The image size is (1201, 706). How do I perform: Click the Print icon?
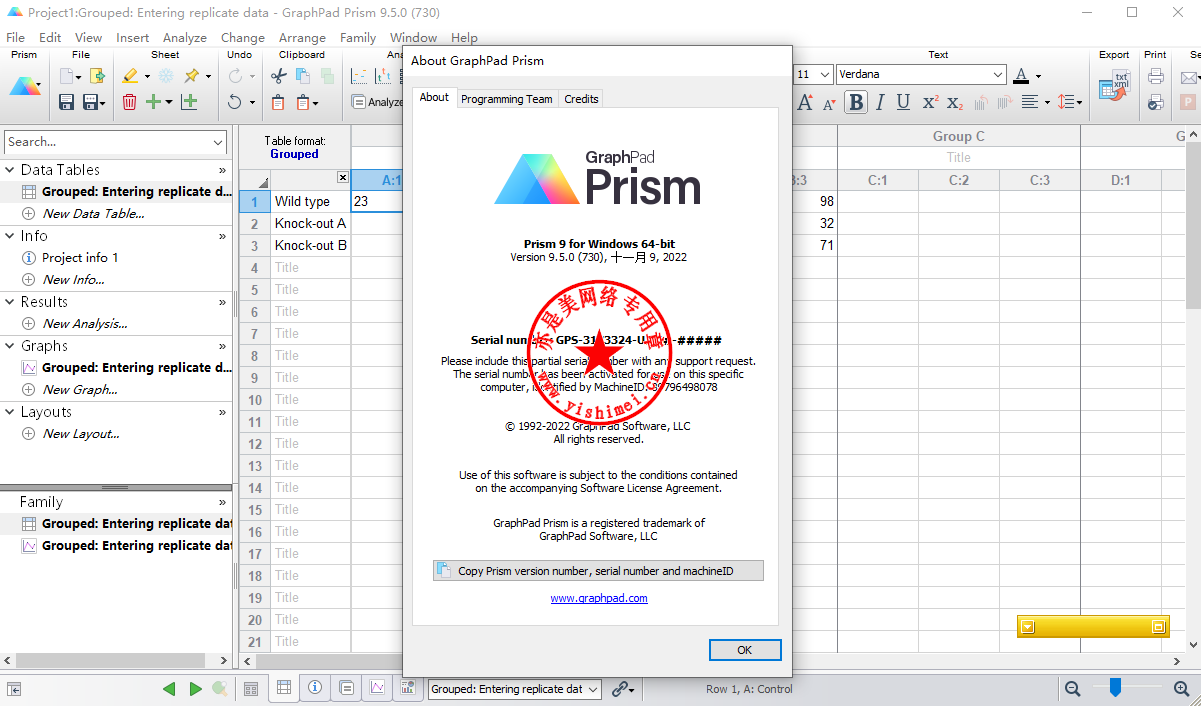coord(1156,76)
